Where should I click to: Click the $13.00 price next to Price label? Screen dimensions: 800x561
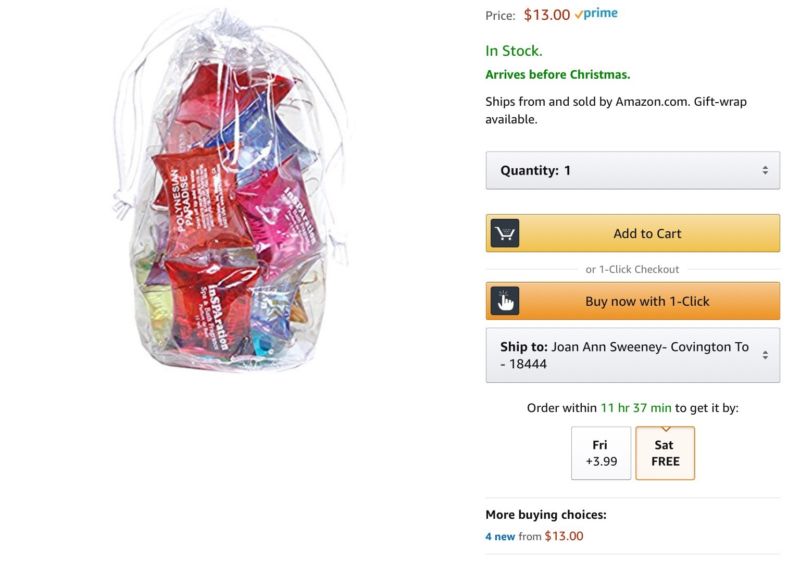[x=547, y=15]
